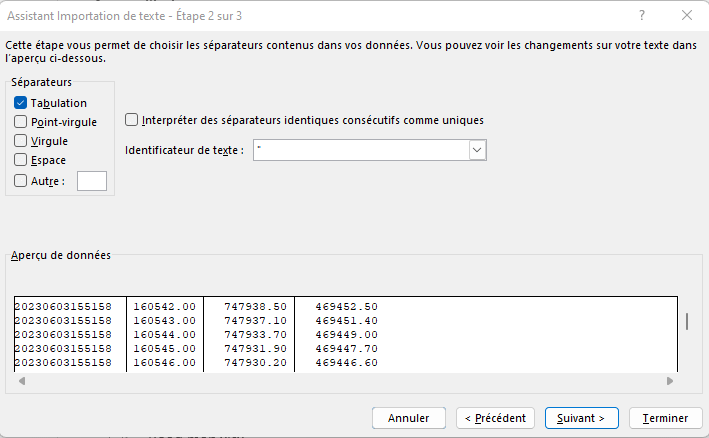Click the vertical scrollbar thumb in preview

tap(686, 321)
